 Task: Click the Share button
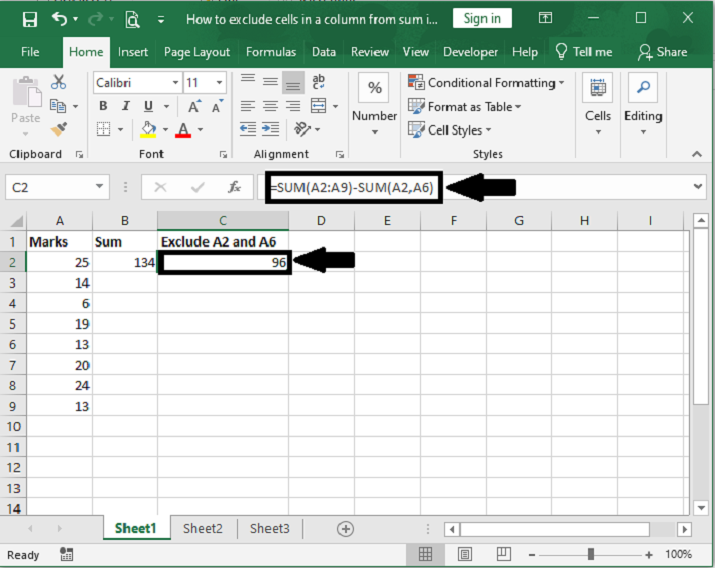tap(663, 52)
